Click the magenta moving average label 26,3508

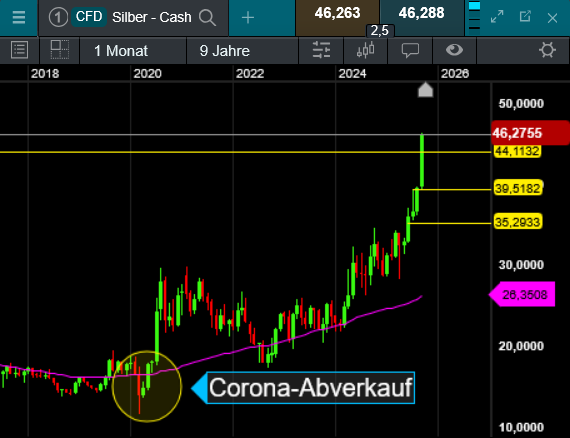point(522,294)
